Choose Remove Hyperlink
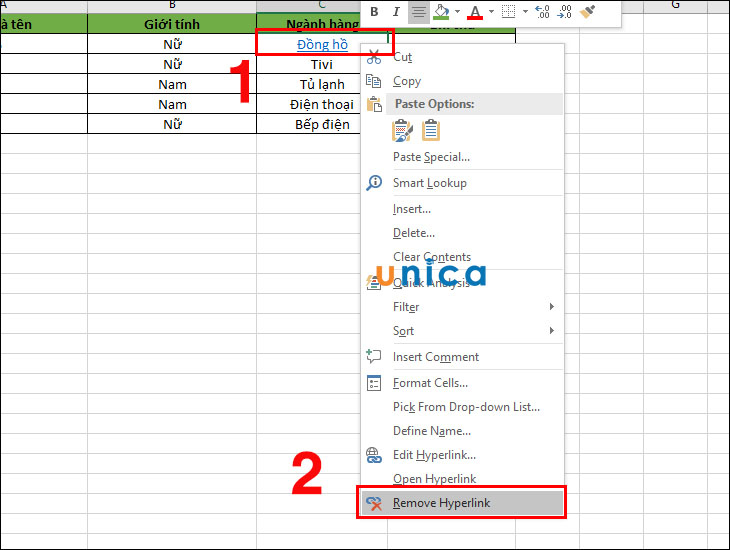 461,503
